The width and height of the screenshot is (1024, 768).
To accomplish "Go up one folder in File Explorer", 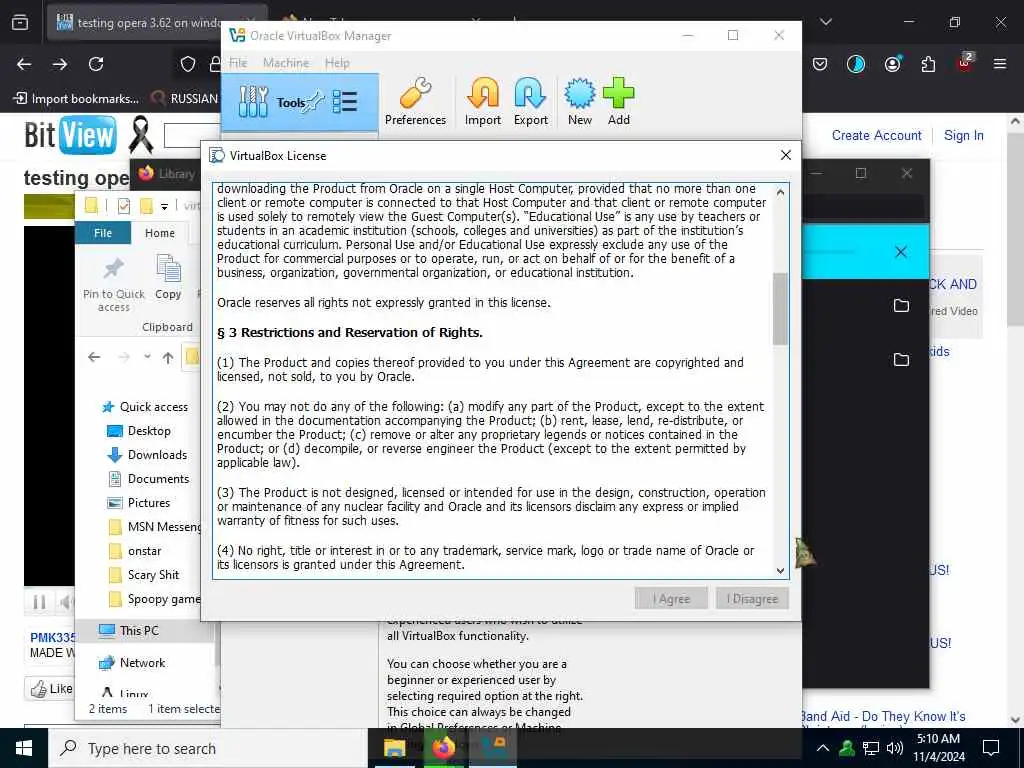I will 168,357.
